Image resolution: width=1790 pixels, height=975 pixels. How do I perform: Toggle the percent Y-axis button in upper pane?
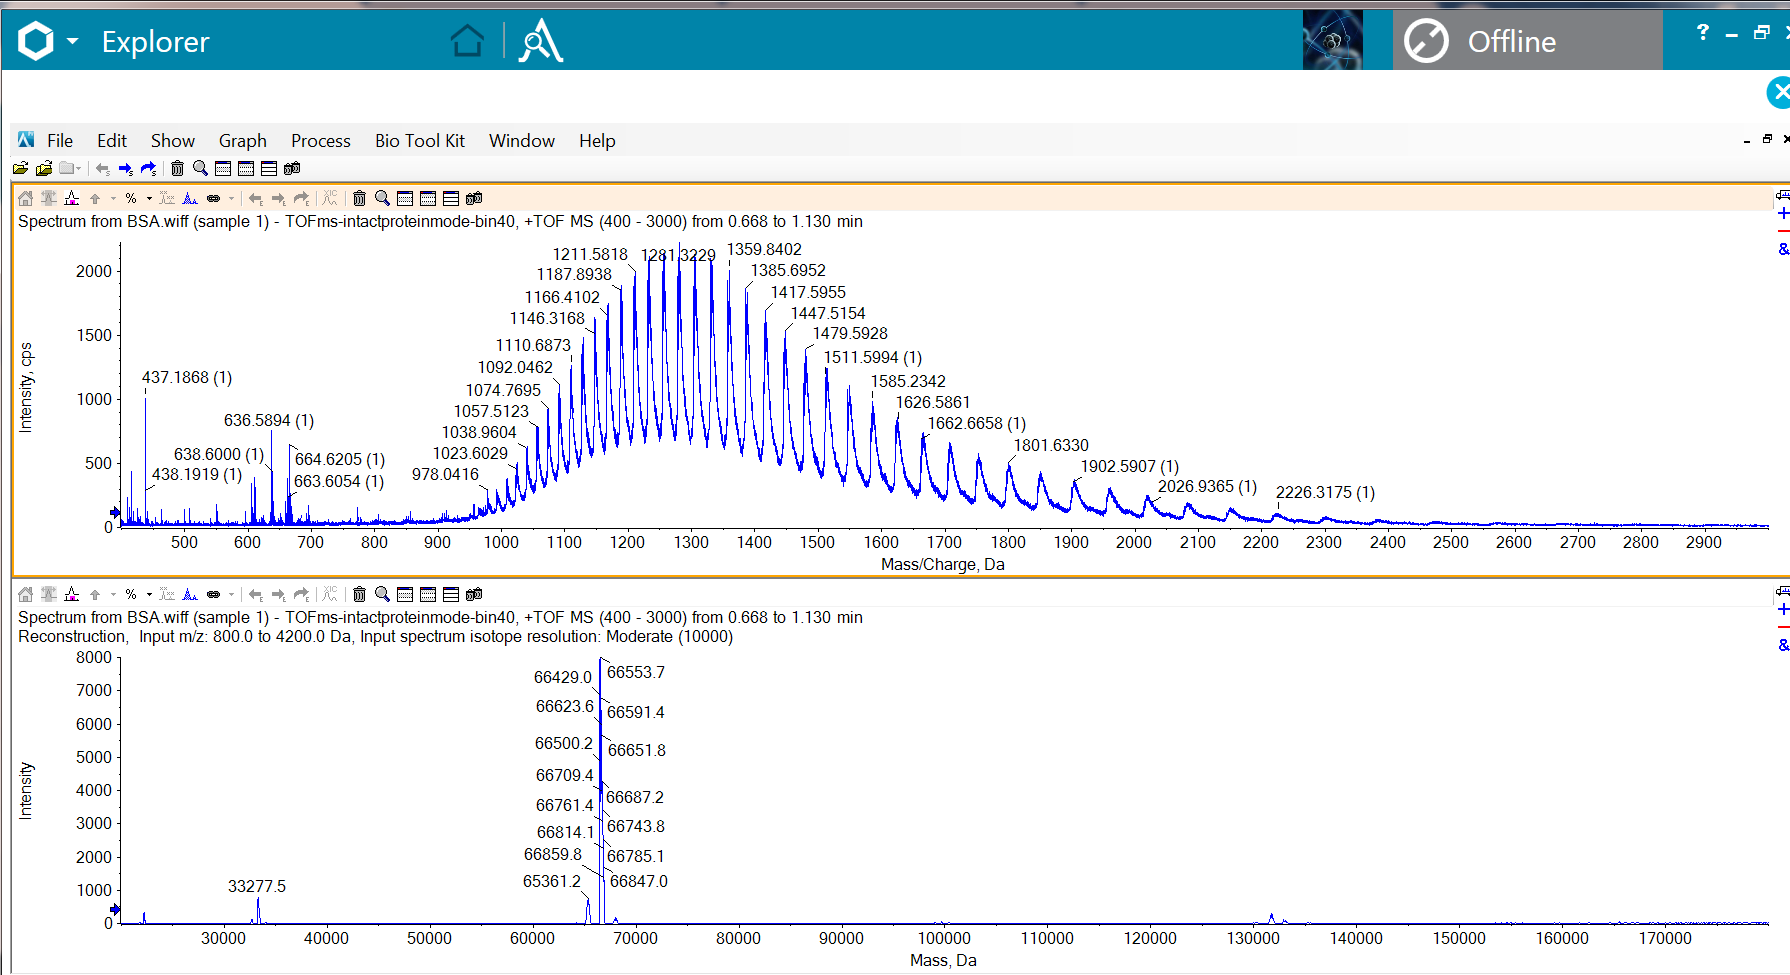point(131,199)
